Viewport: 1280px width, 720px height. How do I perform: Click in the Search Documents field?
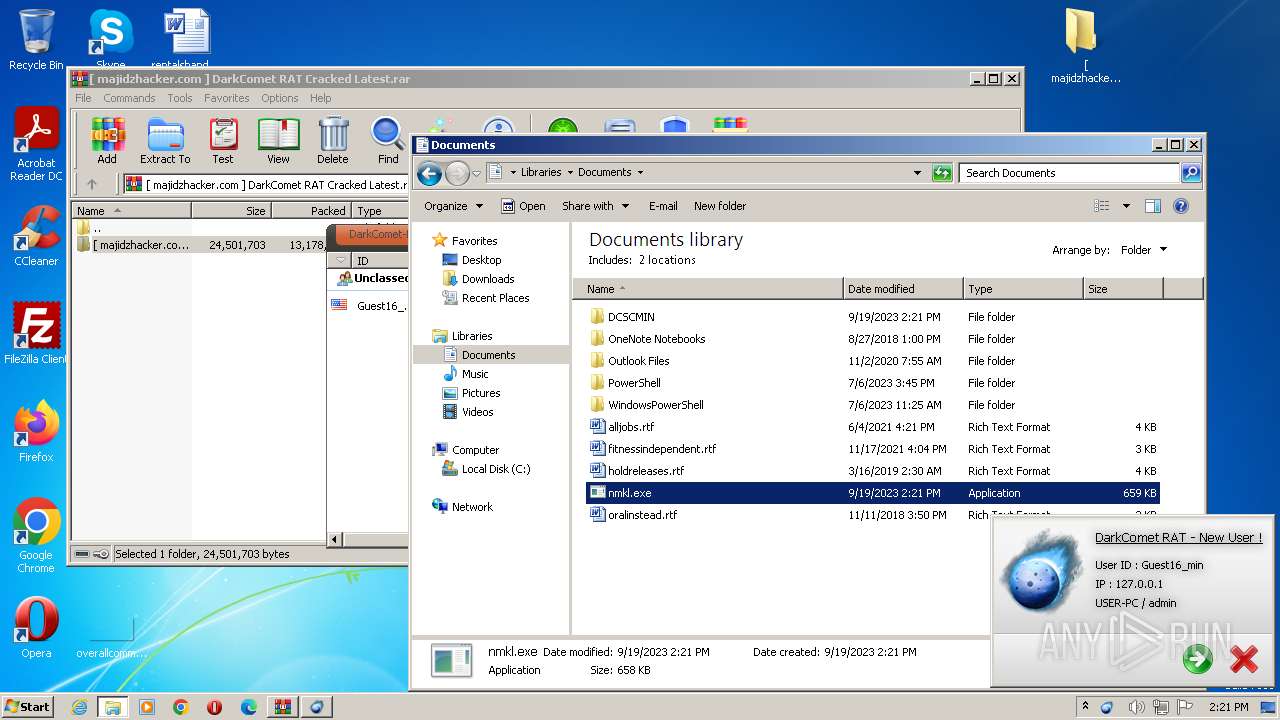click(x=1068, y=173)
